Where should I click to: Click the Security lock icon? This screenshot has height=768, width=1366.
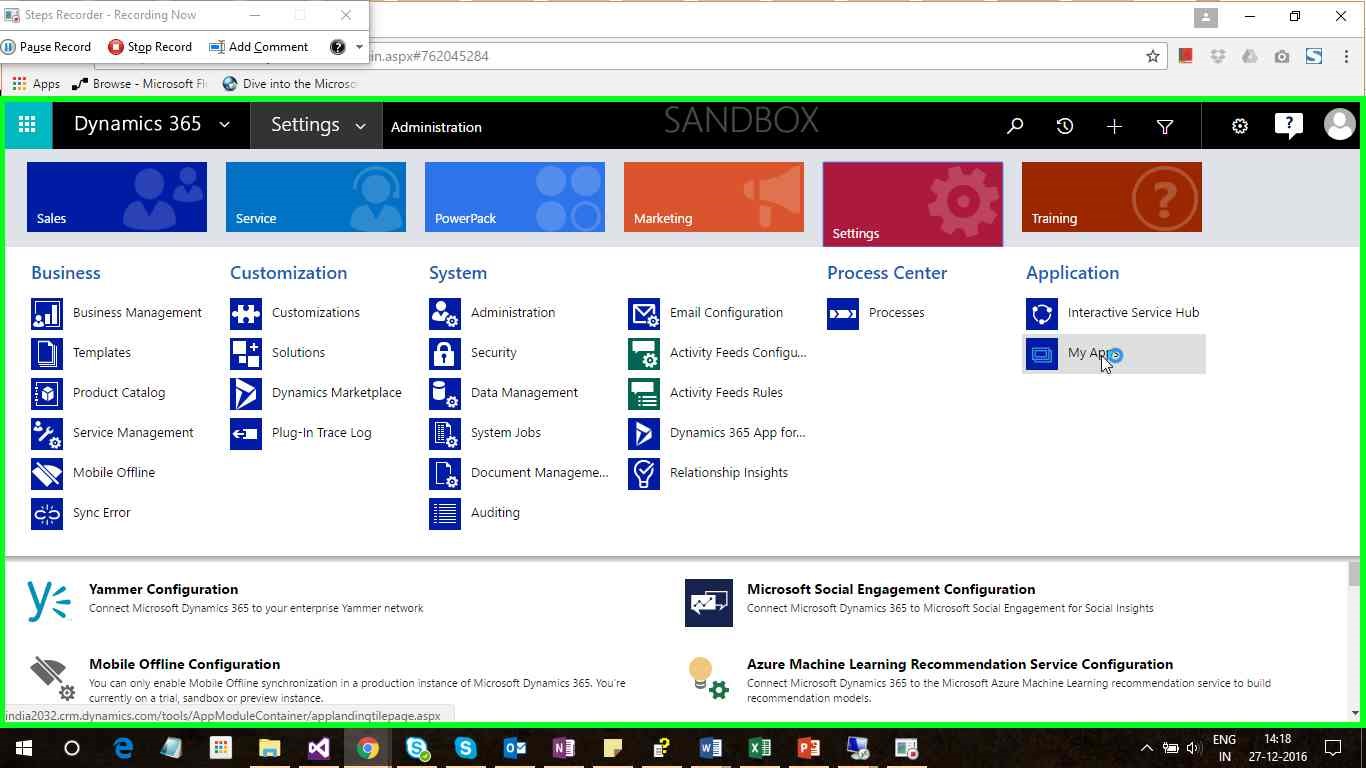(x=445, y=353)
